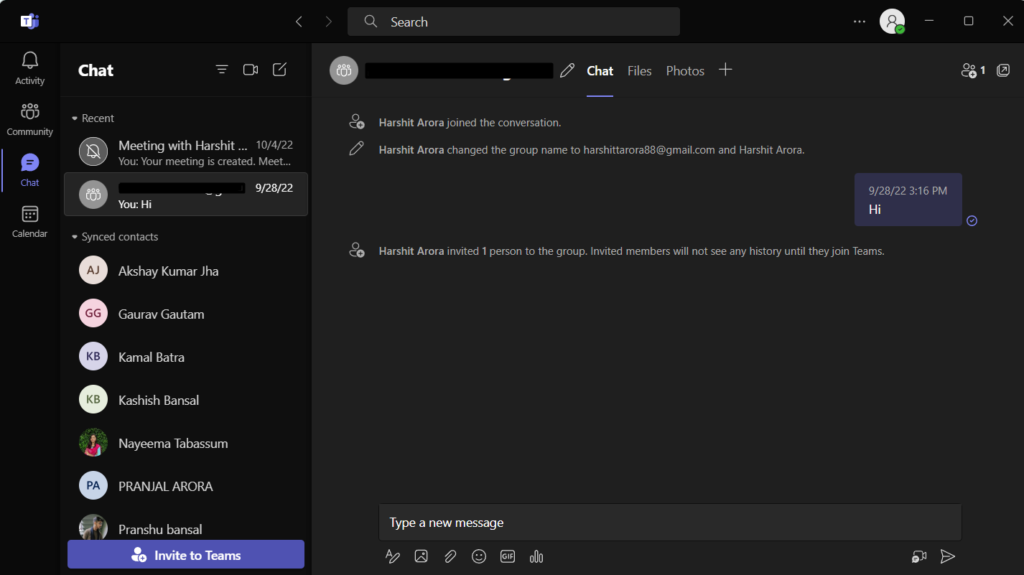Viewport: 1024px width, 575px height.
Task: Click the filter chats icon
Action: (222, 70)
